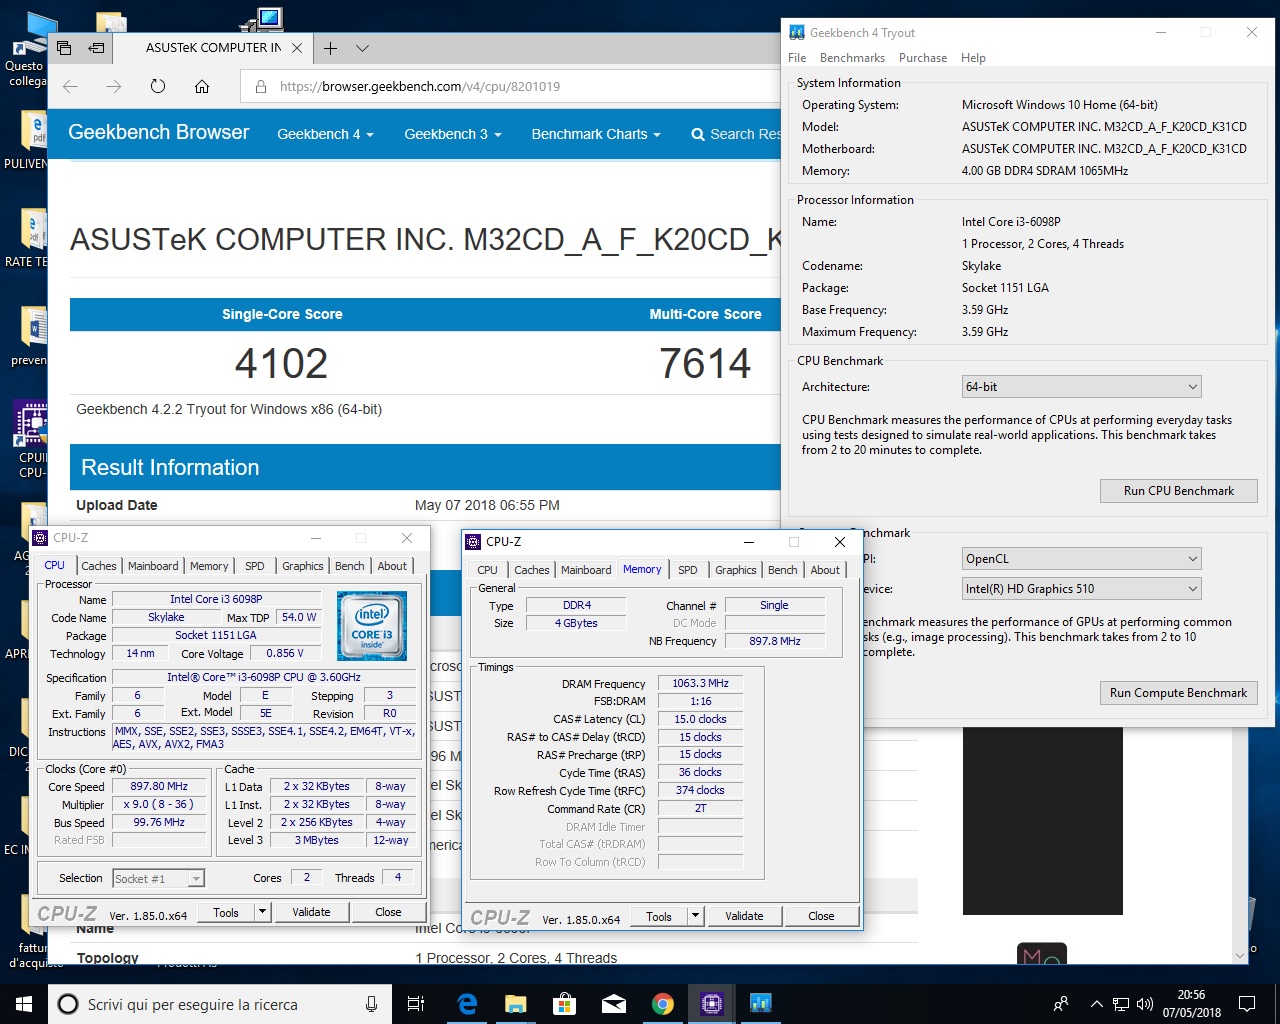This screenshot has height=1024, width=1280.
Task: Open Task View on the taskbar
Action: point(416,1004)
